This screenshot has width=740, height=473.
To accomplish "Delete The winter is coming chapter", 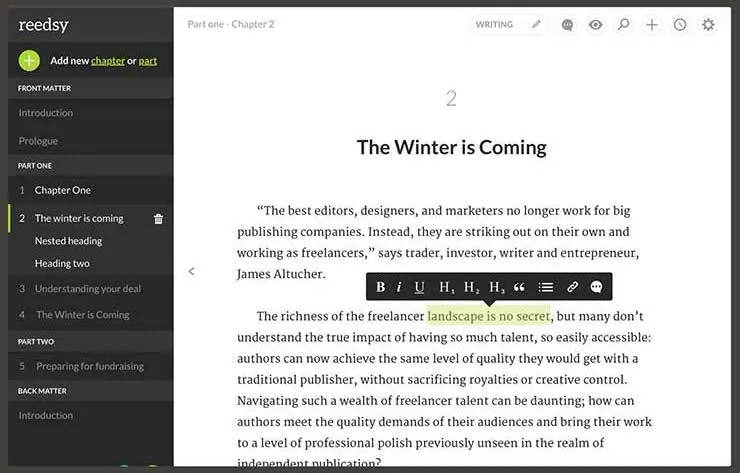I will tap(159, 219).
